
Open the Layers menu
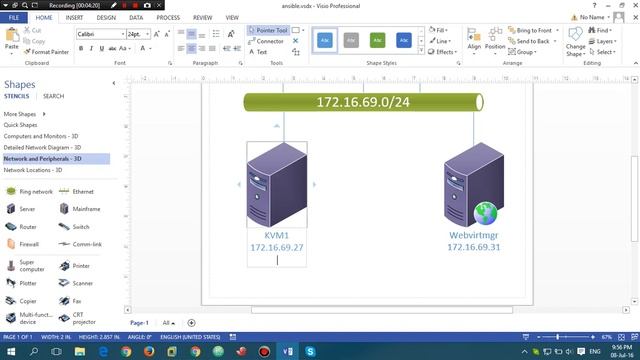coord(602,41)
